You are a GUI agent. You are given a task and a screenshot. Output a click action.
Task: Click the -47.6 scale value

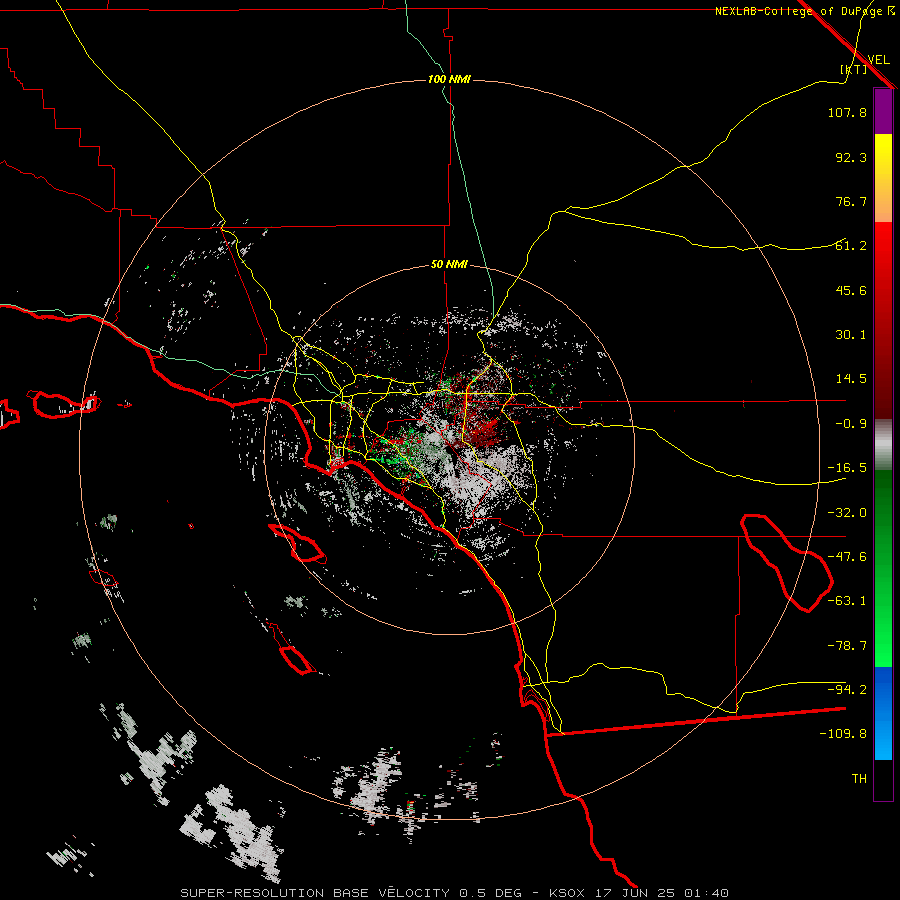[847, 557]
